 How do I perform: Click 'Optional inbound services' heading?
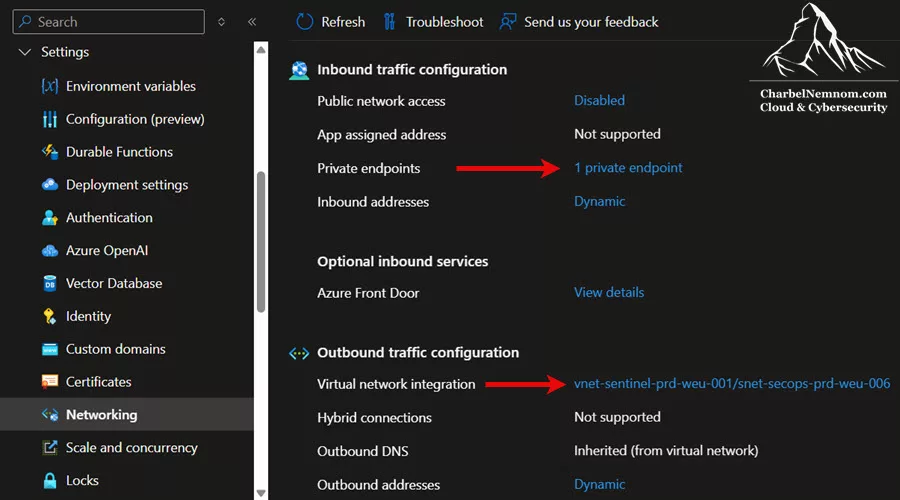click(402, 262)
